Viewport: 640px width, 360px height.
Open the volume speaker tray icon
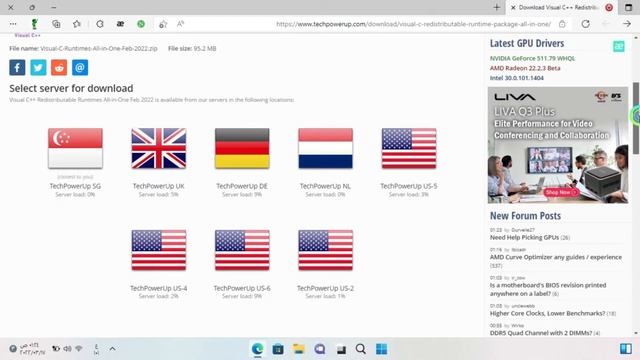click(67, 349)
